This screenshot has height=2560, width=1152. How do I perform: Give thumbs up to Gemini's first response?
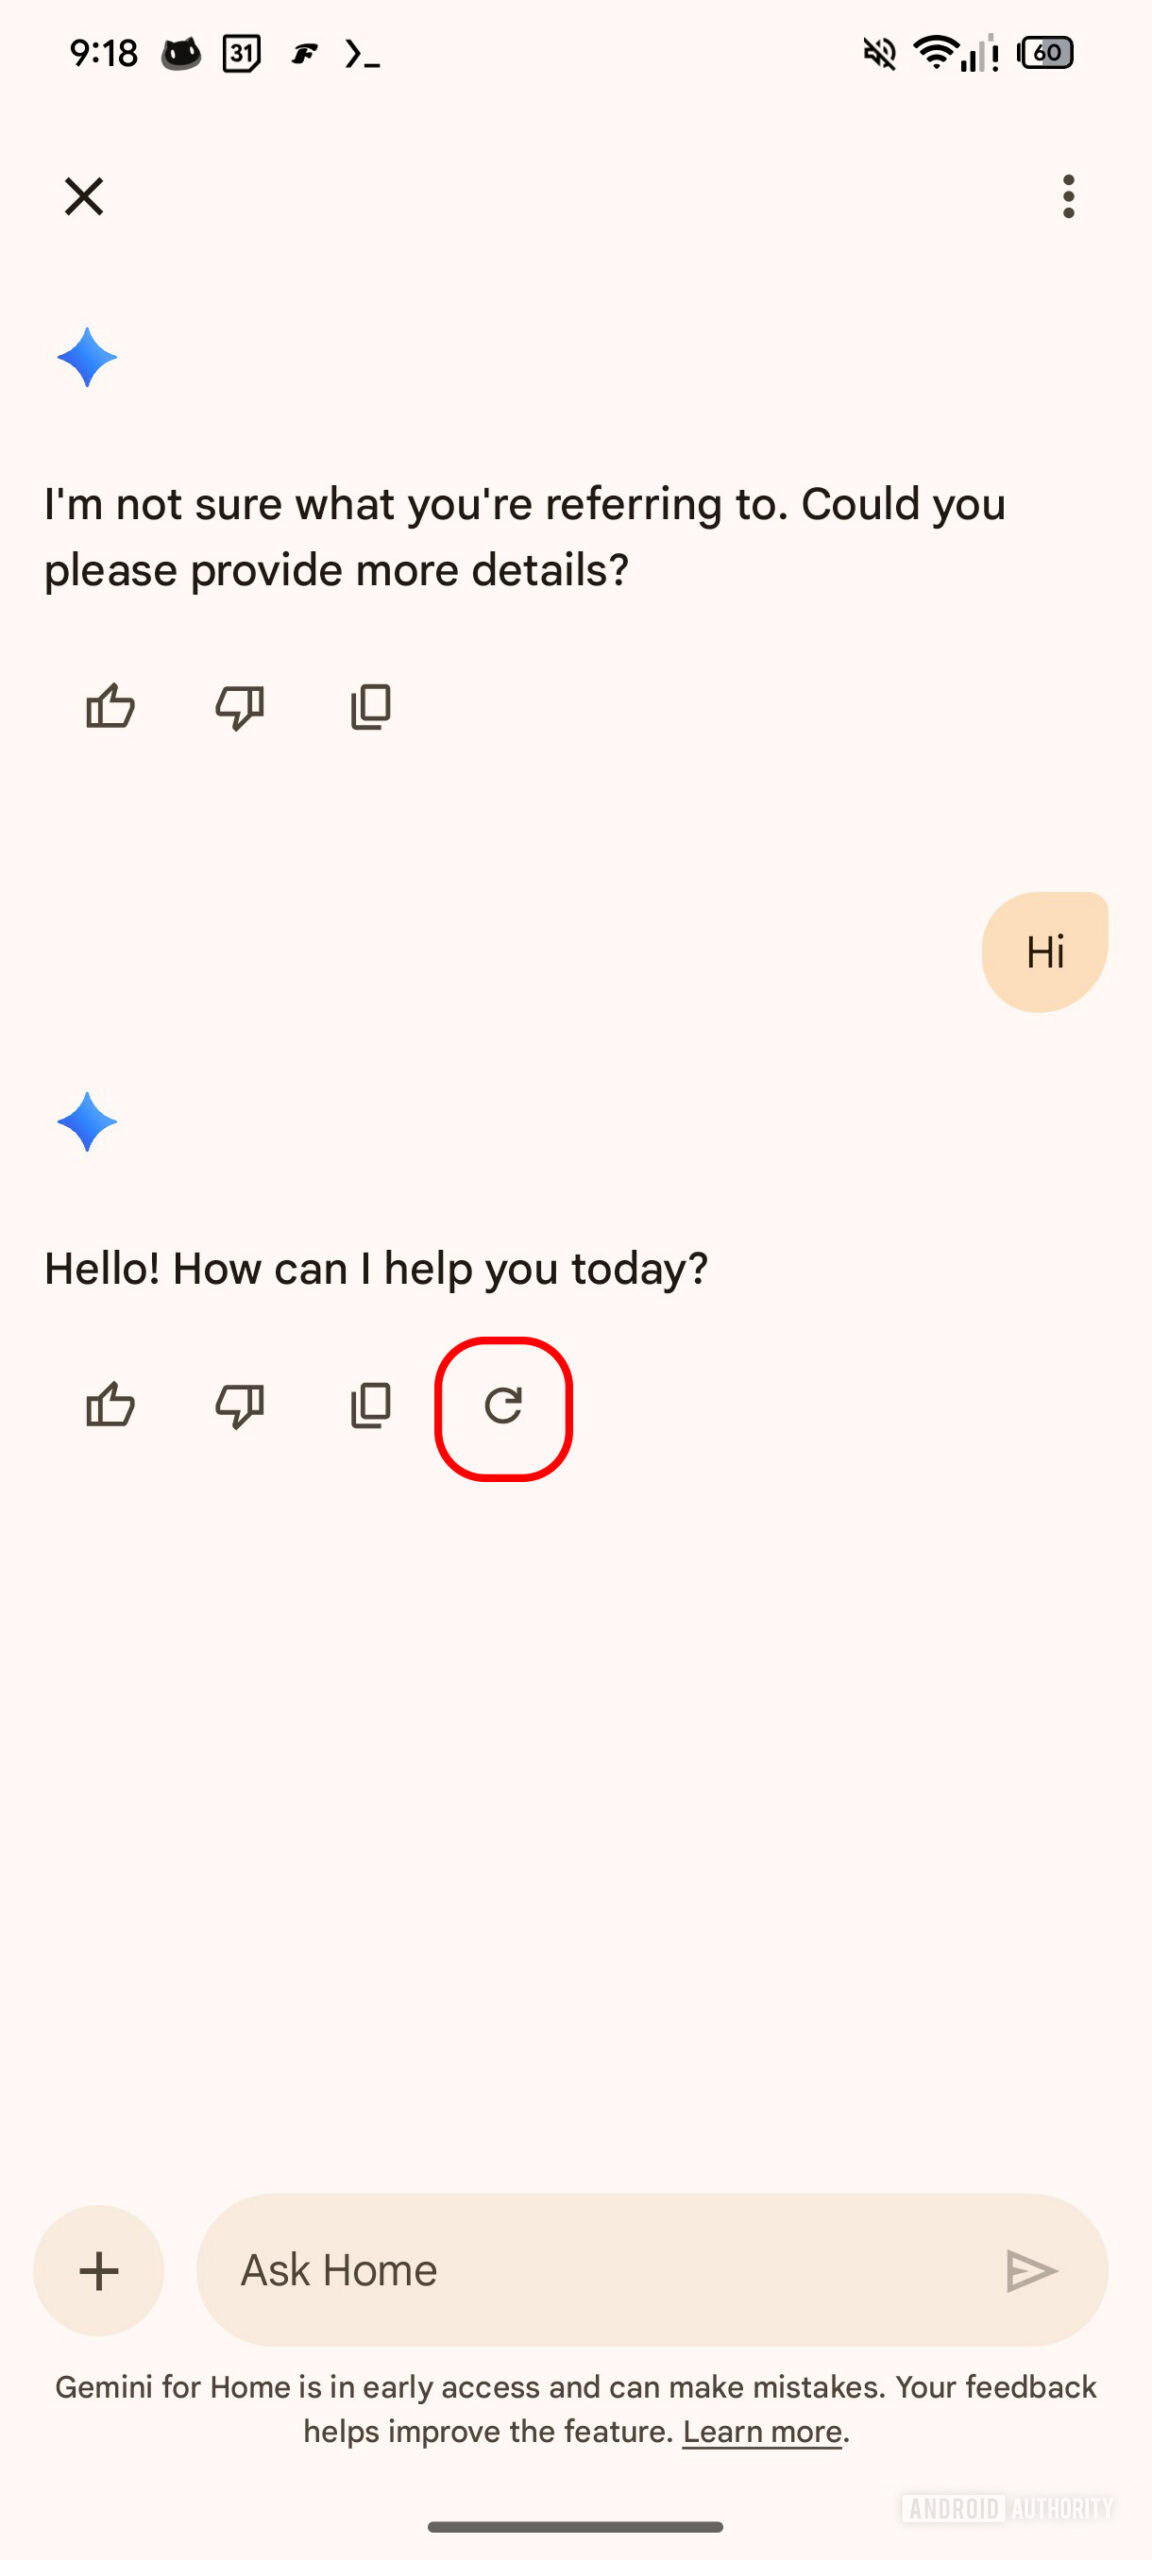[110, 706]
